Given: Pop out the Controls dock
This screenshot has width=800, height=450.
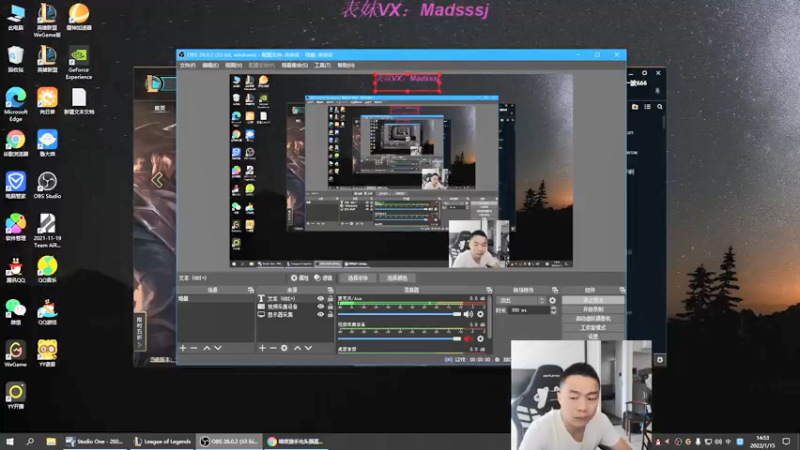Looking at the screenshot, I should (x=622, y=290).
